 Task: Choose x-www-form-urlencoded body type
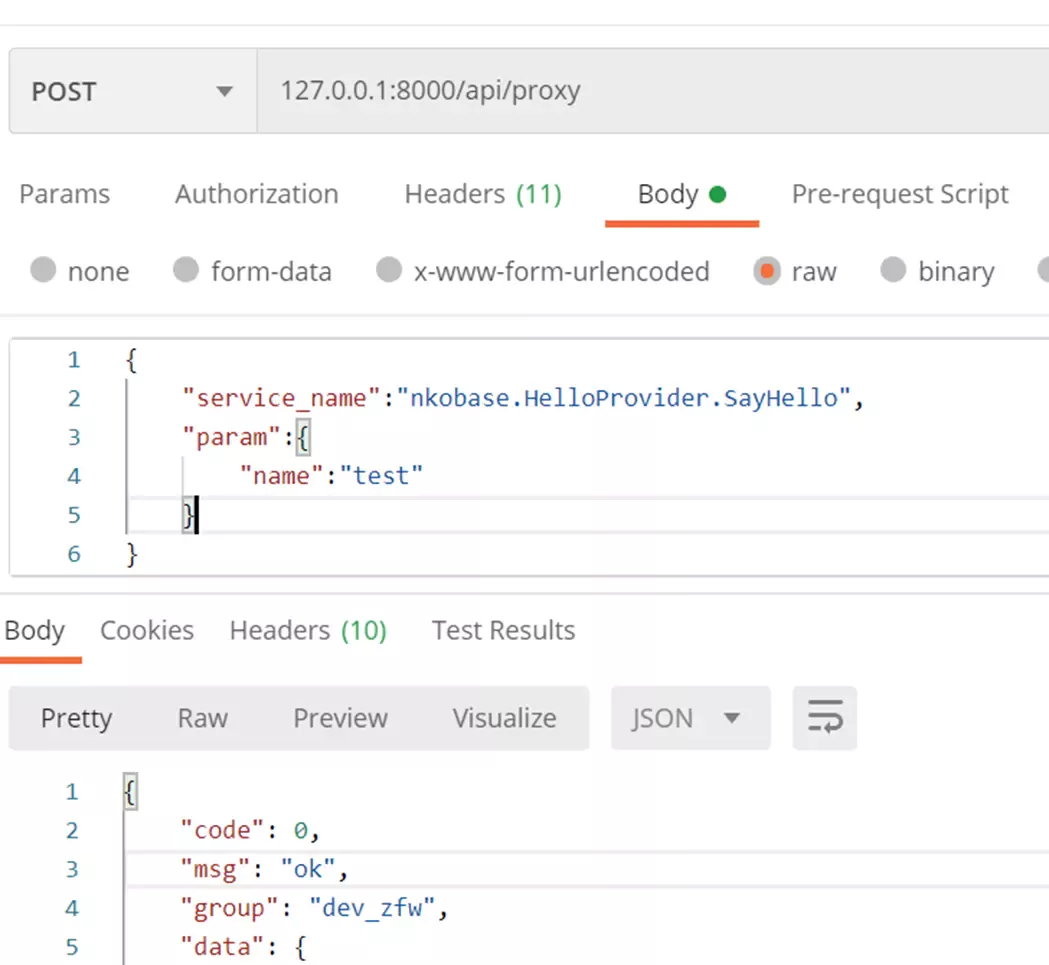pos(389,270)
